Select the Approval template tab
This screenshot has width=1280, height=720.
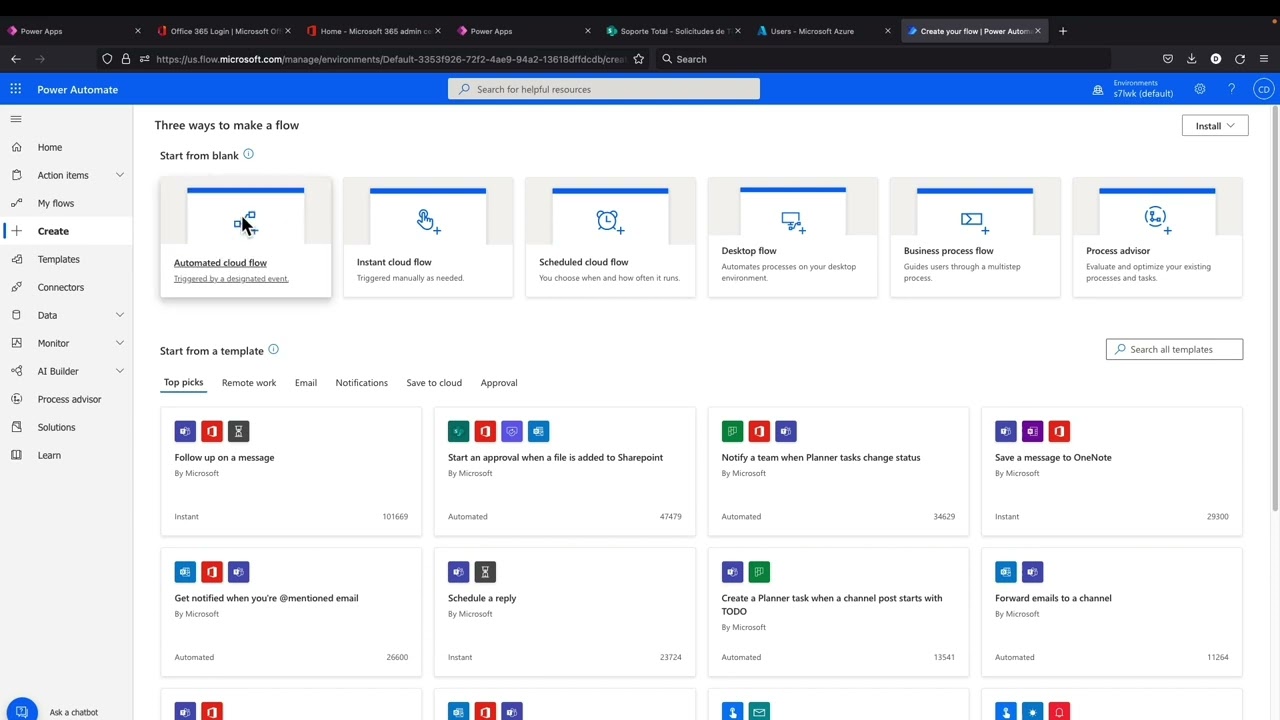[x=499, y=383]
